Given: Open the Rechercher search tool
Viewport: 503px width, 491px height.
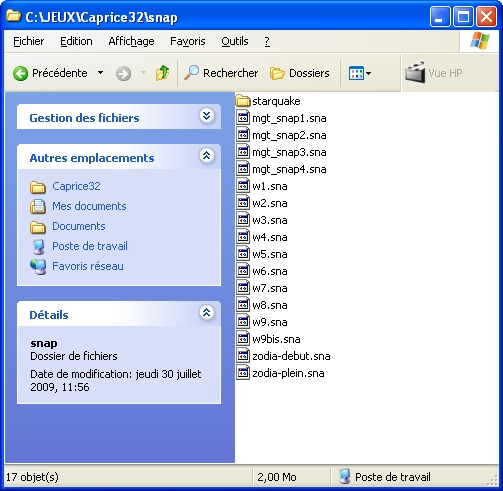Looking at the screenshot, I should point(221,73).
